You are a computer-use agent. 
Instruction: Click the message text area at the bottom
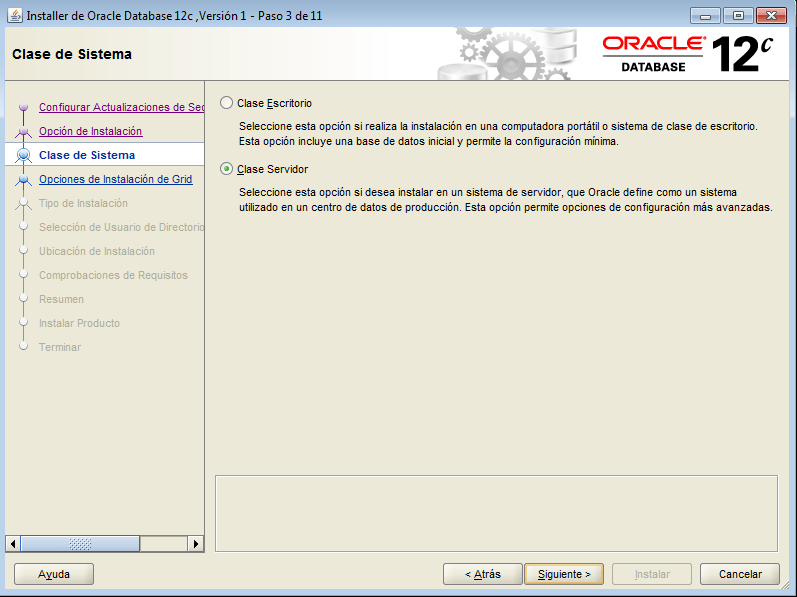coord(497,513)
